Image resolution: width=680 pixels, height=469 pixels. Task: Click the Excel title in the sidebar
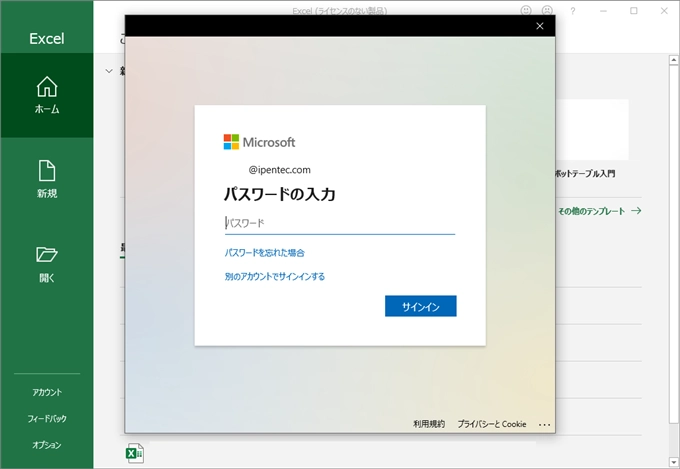pyautogui.click(x=47, y=39)
